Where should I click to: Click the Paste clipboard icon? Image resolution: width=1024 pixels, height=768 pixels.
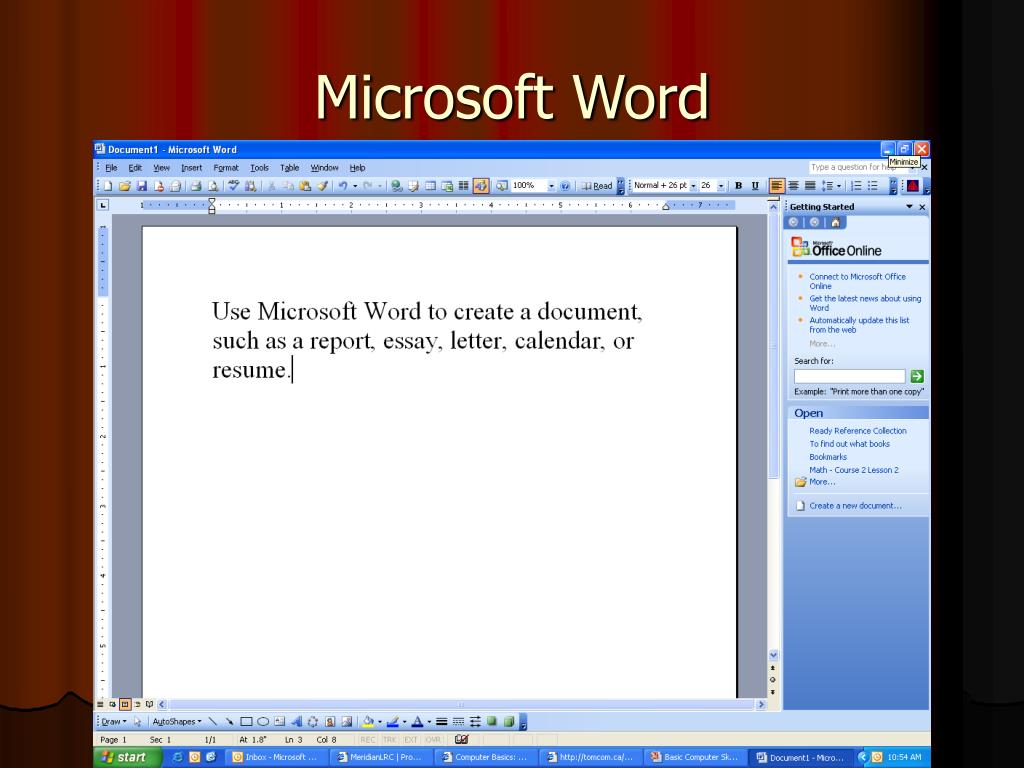[304, 186]
